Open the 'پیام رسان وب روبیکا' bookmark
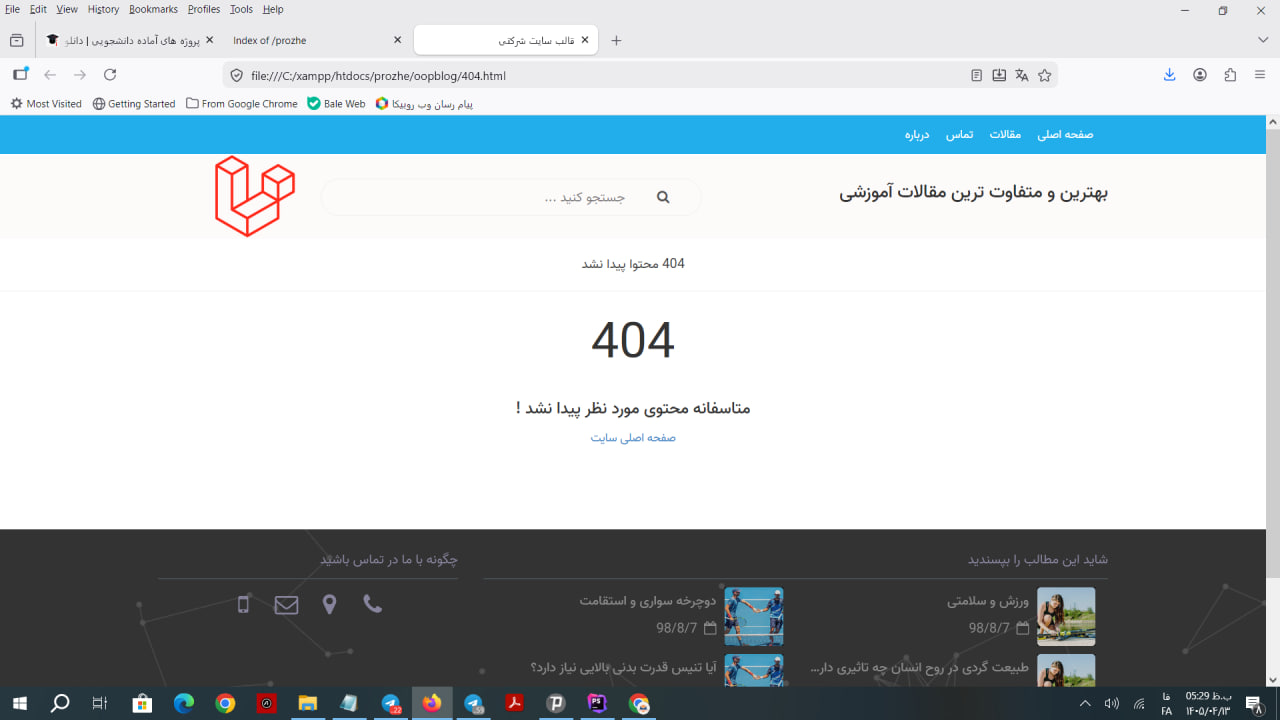 point(424,104)
